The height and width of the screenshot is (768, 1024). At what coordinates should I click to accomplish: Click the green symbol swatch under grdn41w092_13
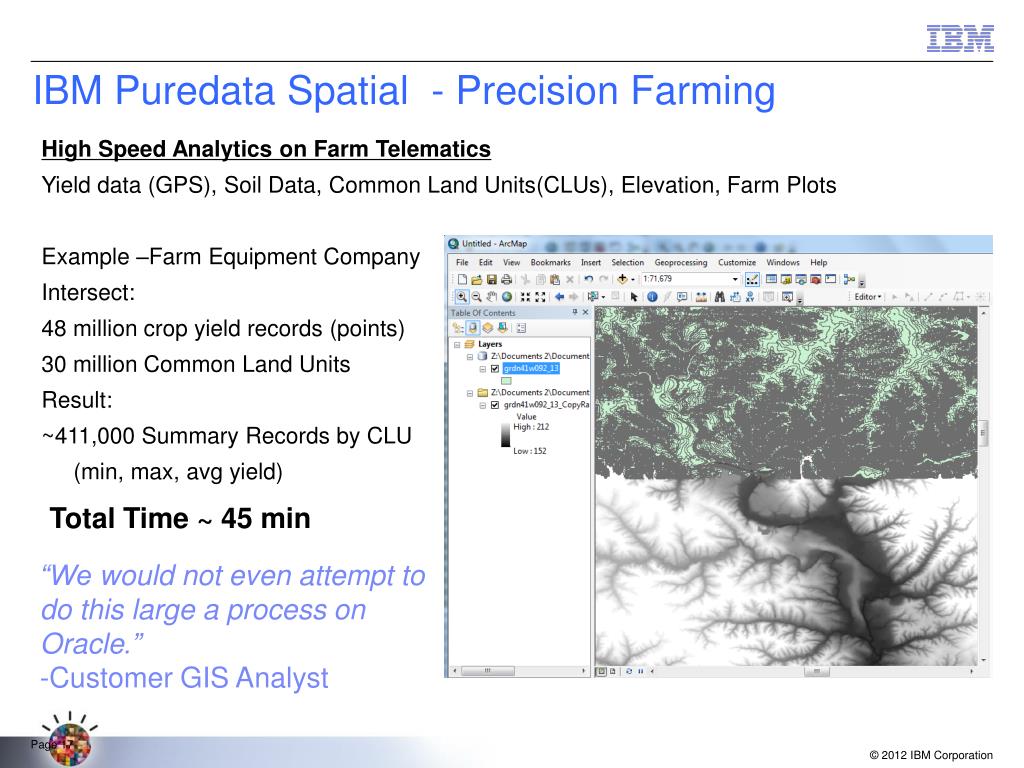pyautogui.click(x=506, y=381)
